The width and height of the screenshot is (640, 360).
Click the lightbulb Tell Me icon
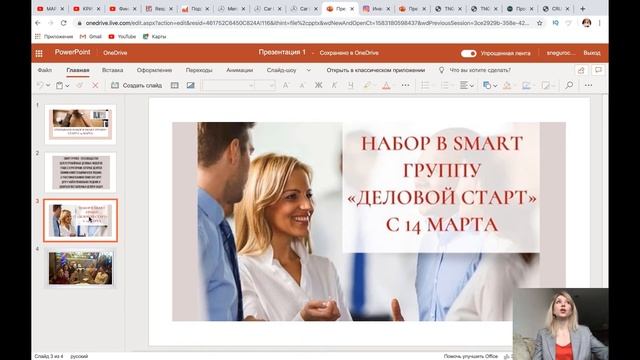441,70
